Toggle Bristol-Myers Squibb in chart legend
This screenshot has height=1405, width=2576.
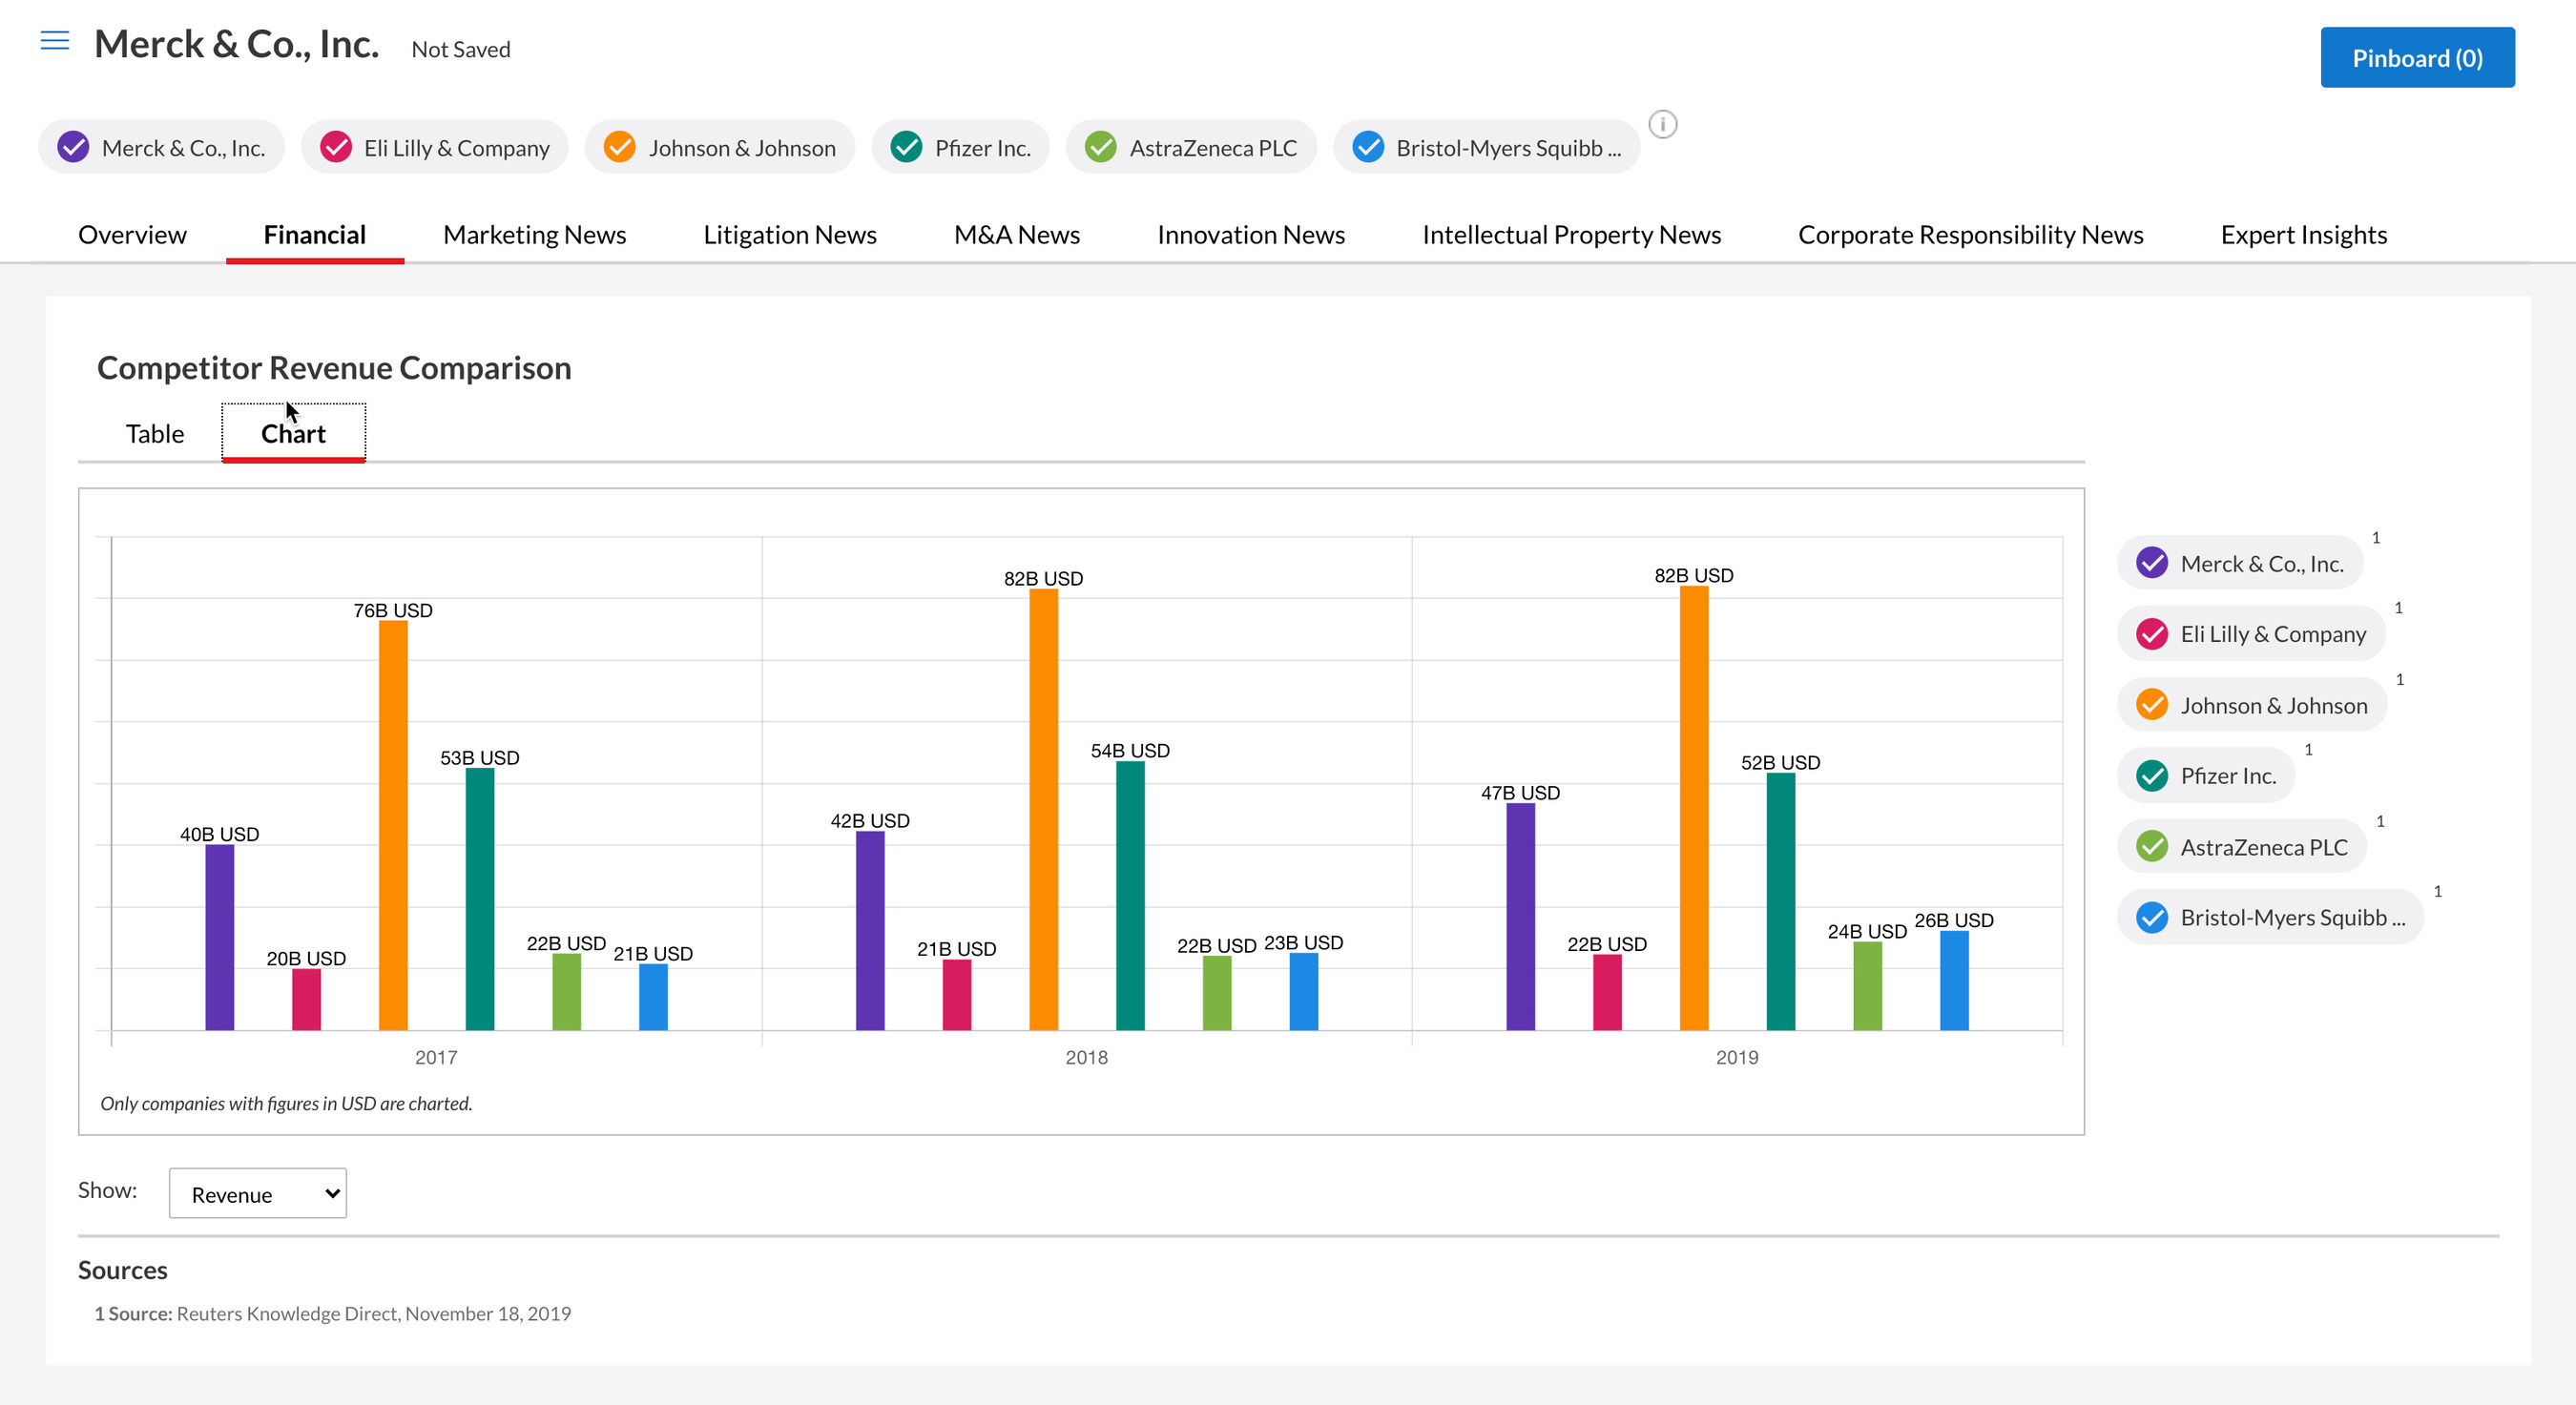pos(2269,917)
